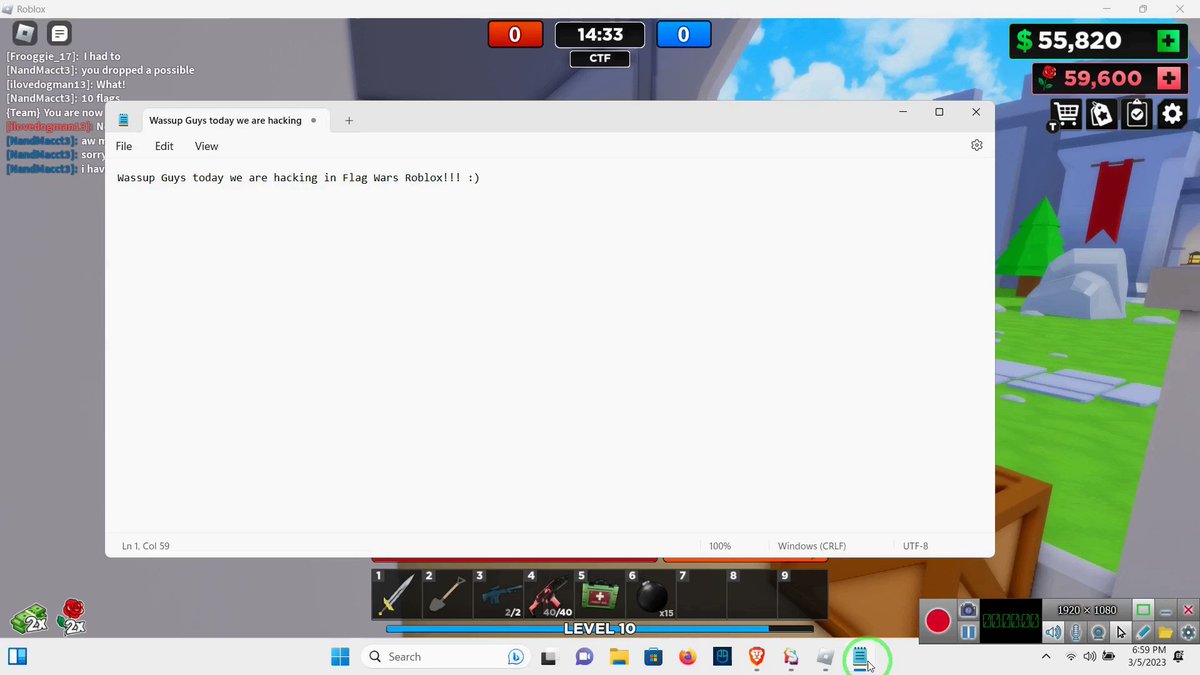
Task: Click the blue team score
Action: [x=683, y=34]
